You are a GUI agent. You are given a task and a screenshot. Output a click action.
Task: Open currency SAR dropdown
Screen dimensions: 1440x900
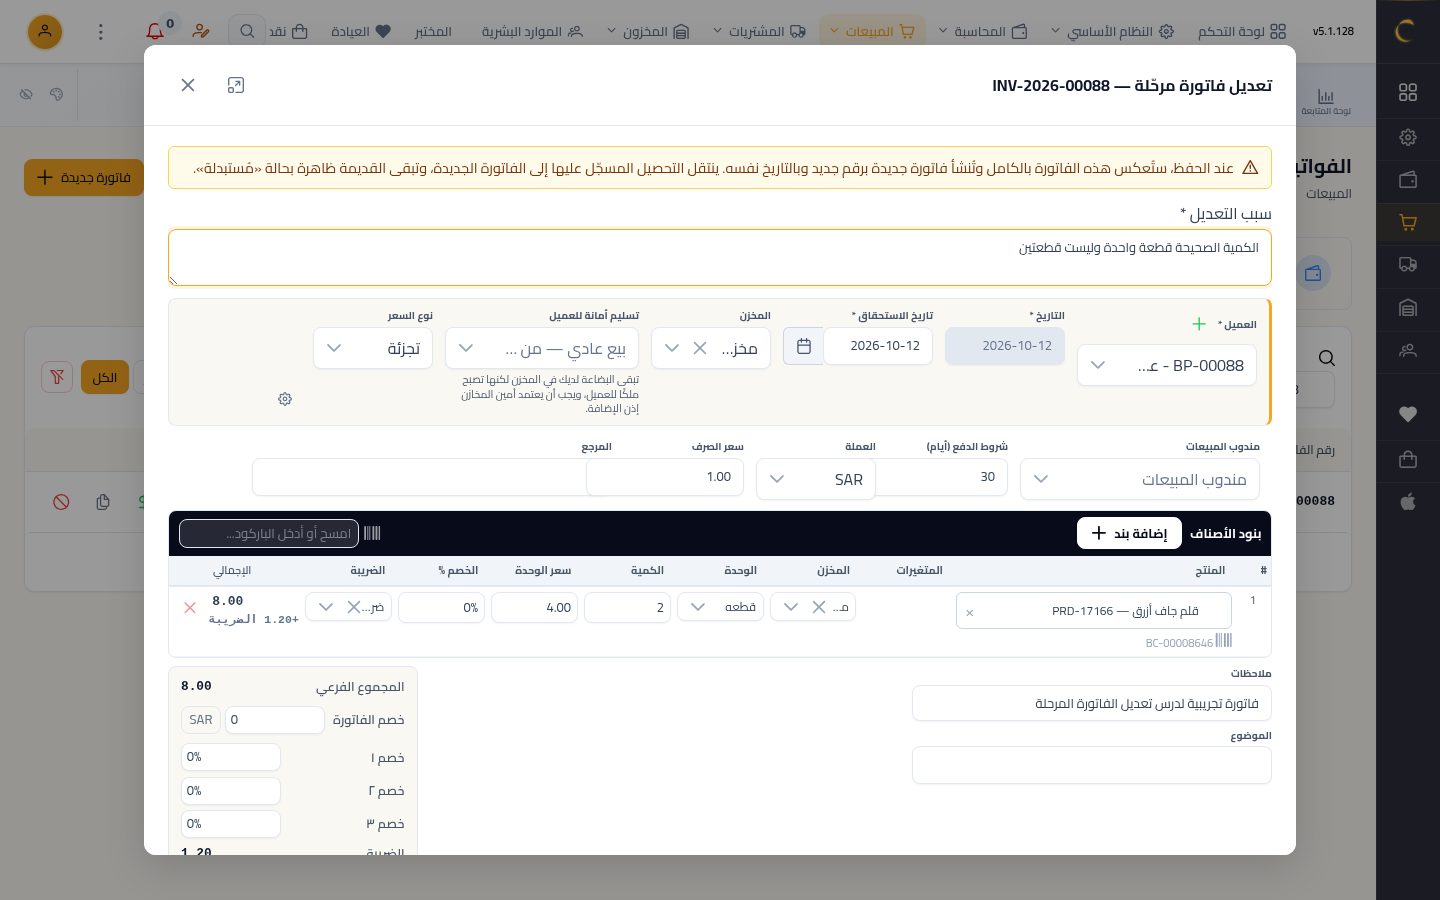click(816, 479)
